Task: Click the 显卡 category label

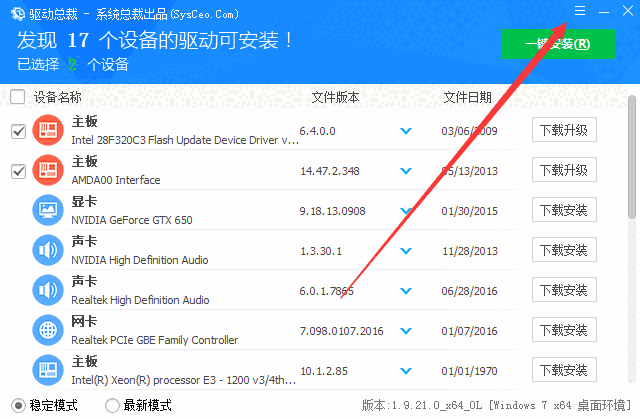Action: pos(84,201)
